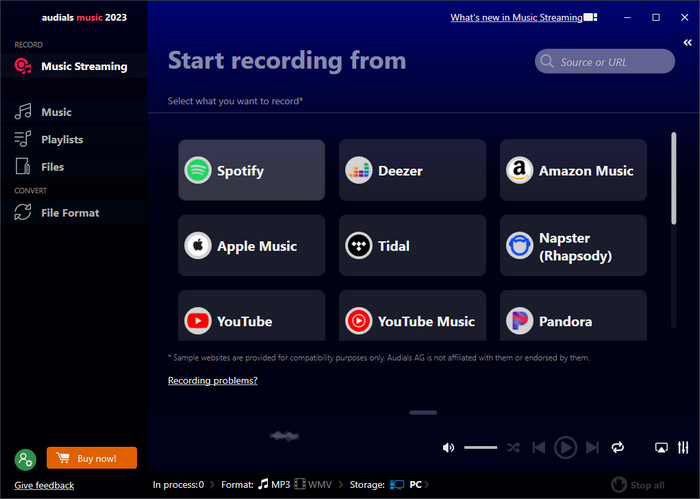
Task: Click the MP3 audio format indicator
Action: [280, 485]
